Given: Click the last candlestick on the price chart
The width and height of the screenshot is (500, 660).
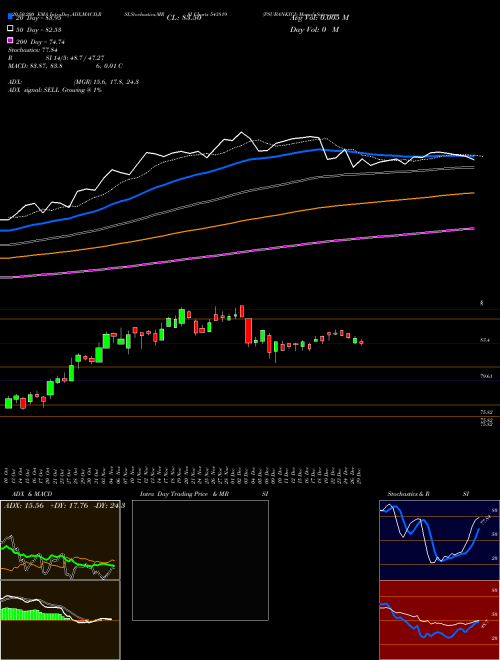Looking at the screenshot, I should click(361, 343).
